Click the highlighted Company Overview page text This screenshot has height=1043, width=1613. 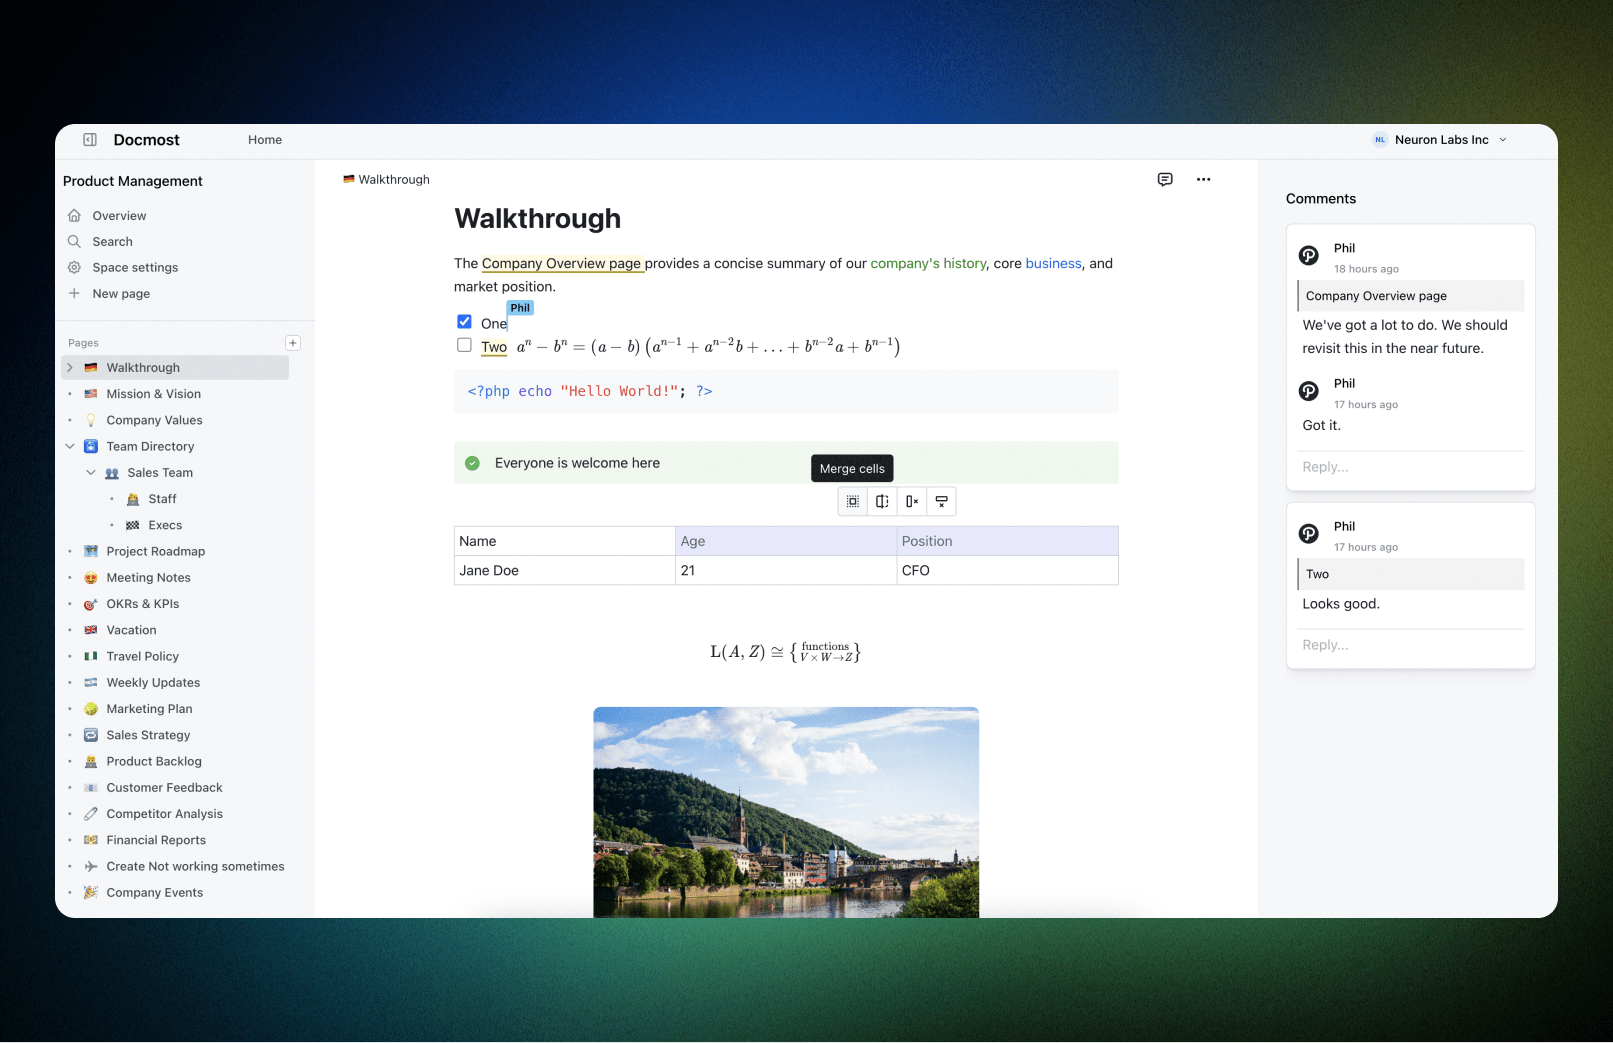coord(561,264)
